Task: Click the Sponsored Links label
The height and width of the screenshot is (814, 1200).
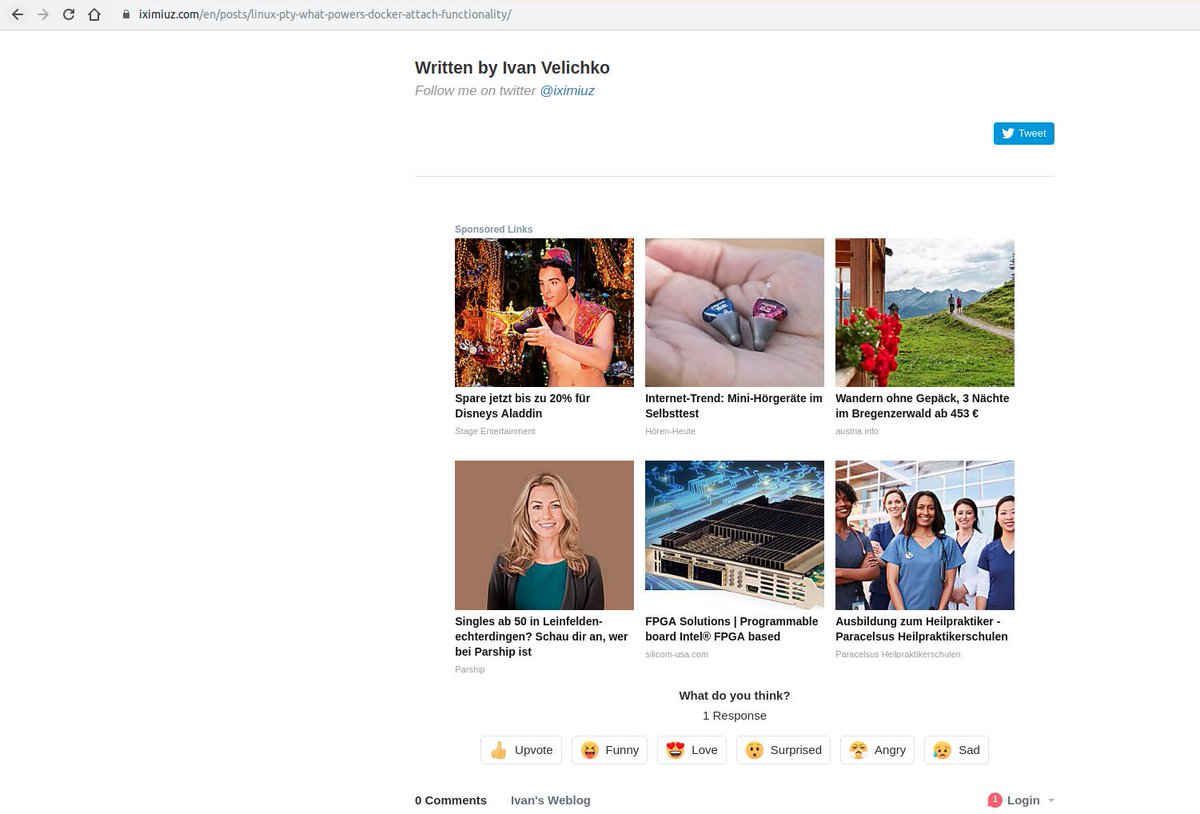Action: [x=494, y=229]
